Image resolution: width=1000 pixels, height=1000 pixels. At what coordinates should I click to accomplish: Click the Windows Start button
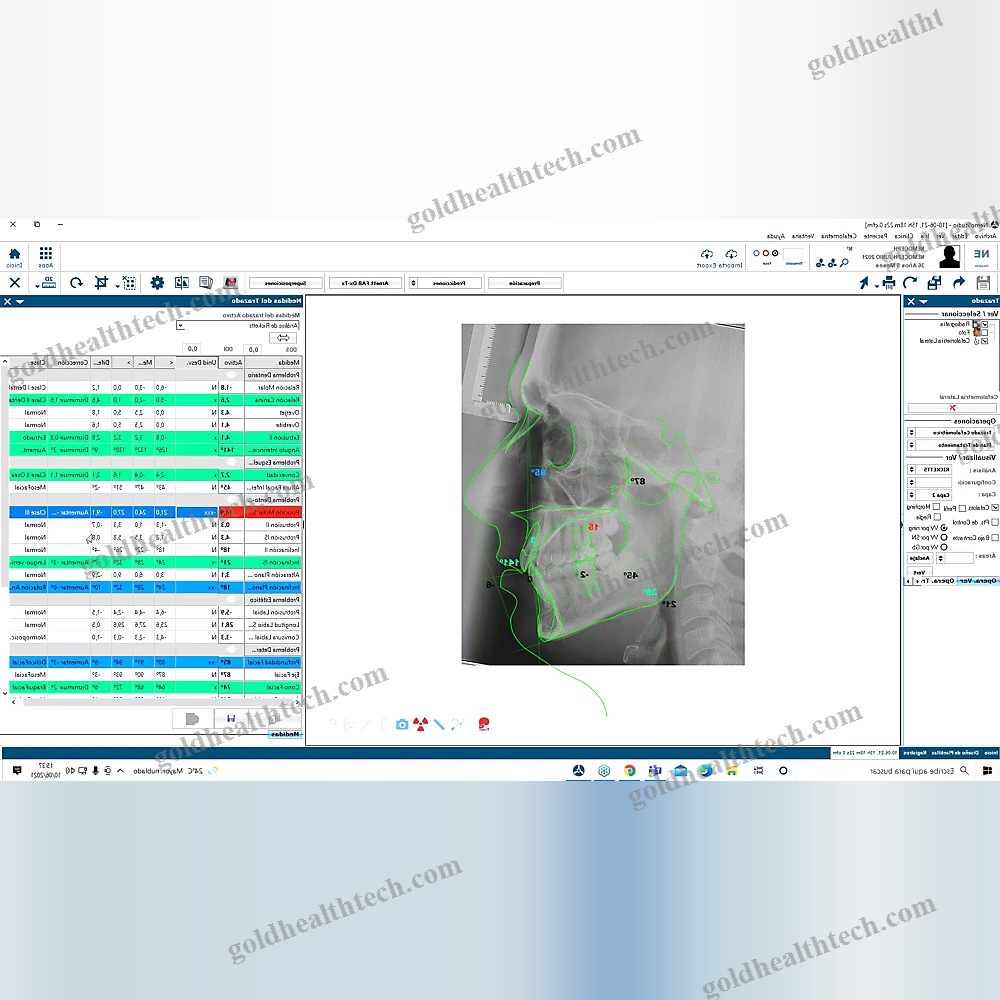pos(987,770)
